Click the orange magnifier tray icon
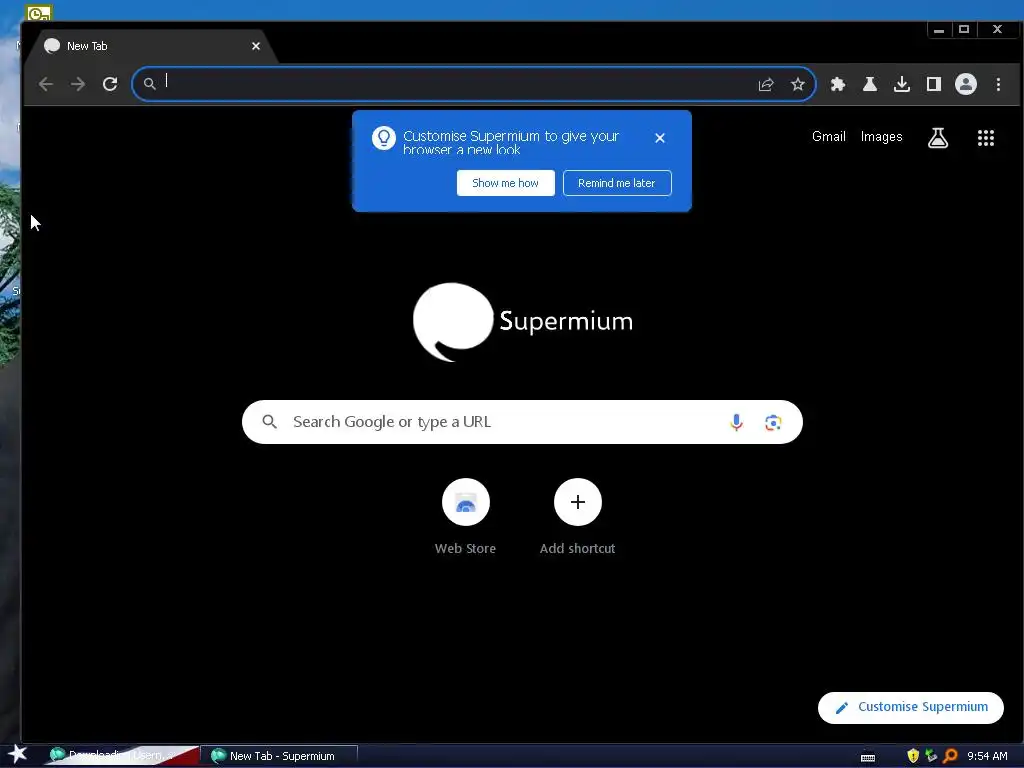 pyautogui.click(x=950, y=756)
